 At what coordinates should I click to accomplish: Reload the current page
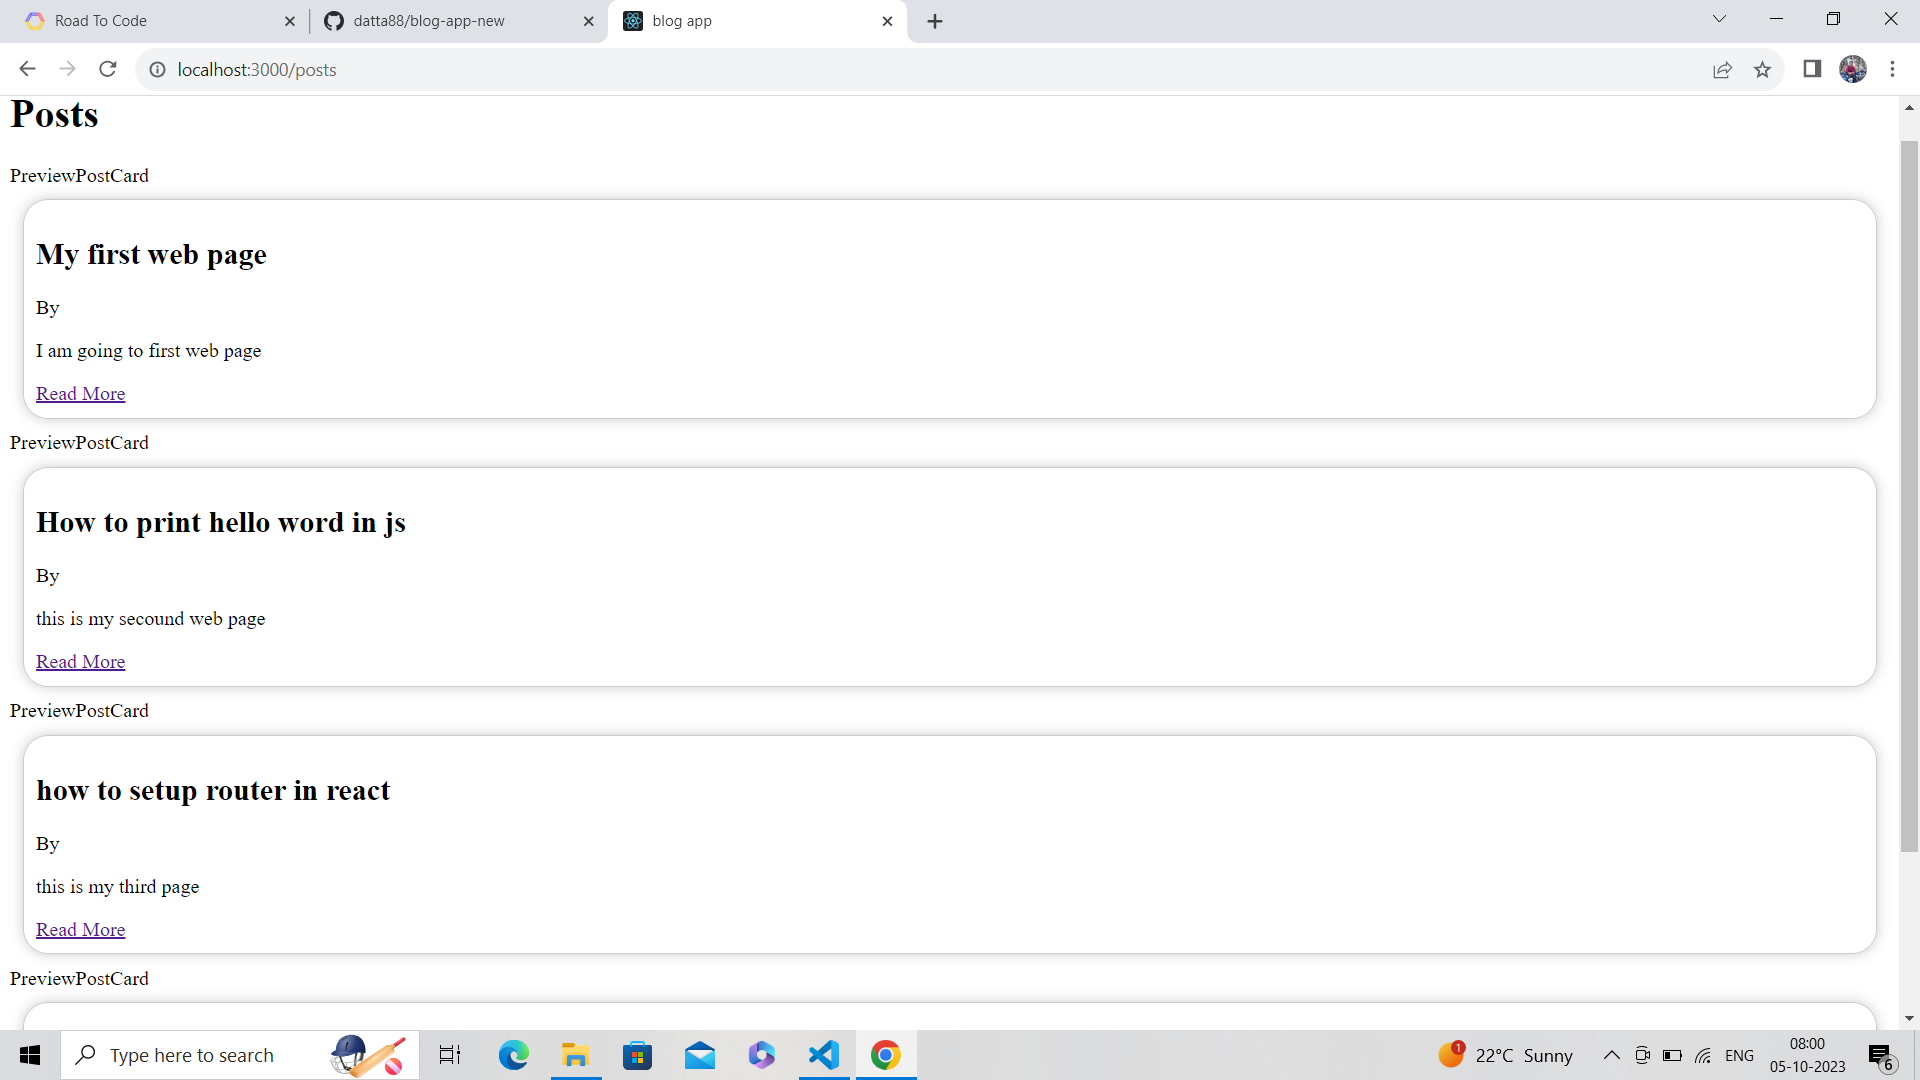[x=107, y=69]
